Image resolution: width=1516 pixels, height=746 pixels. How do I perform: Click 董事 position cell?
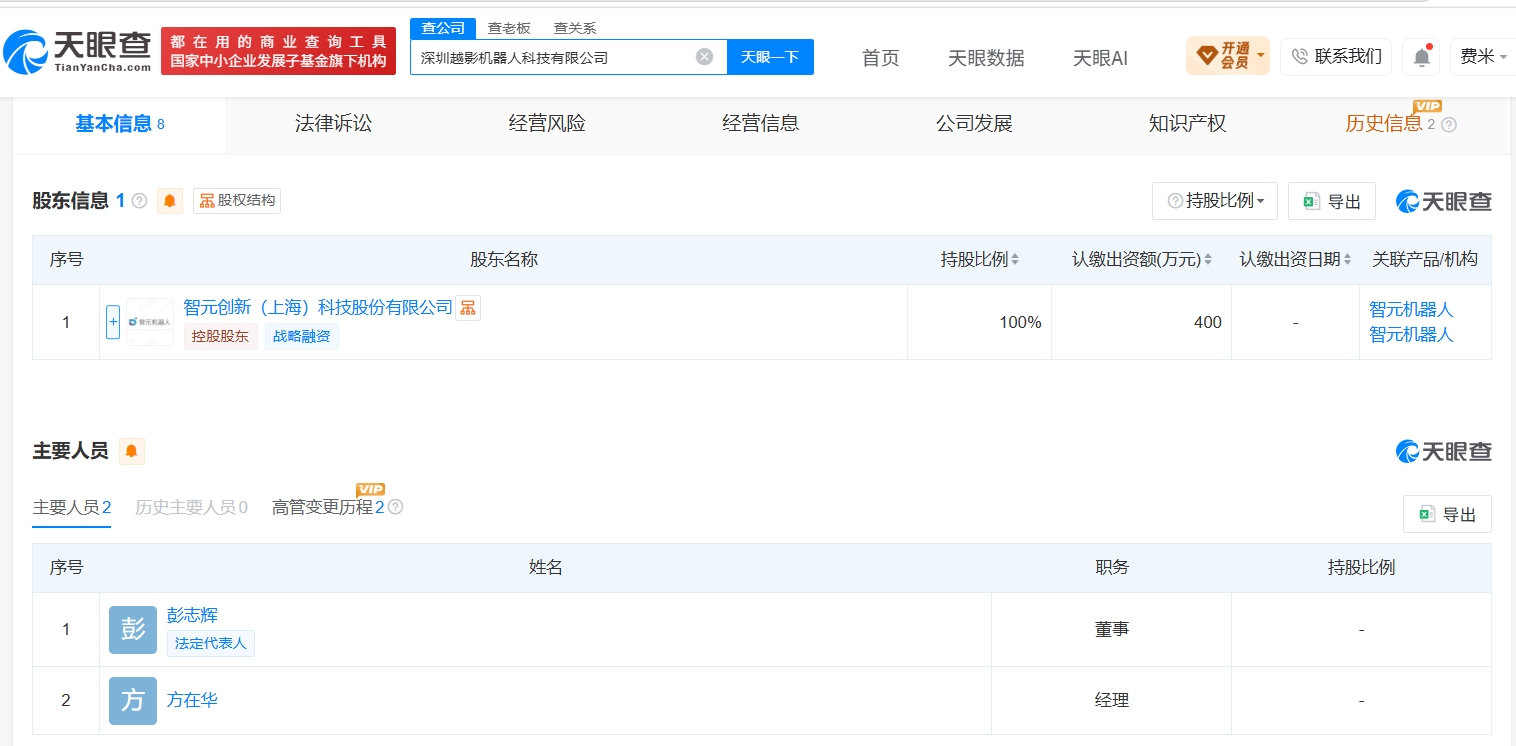click(x=1112, y=630)
